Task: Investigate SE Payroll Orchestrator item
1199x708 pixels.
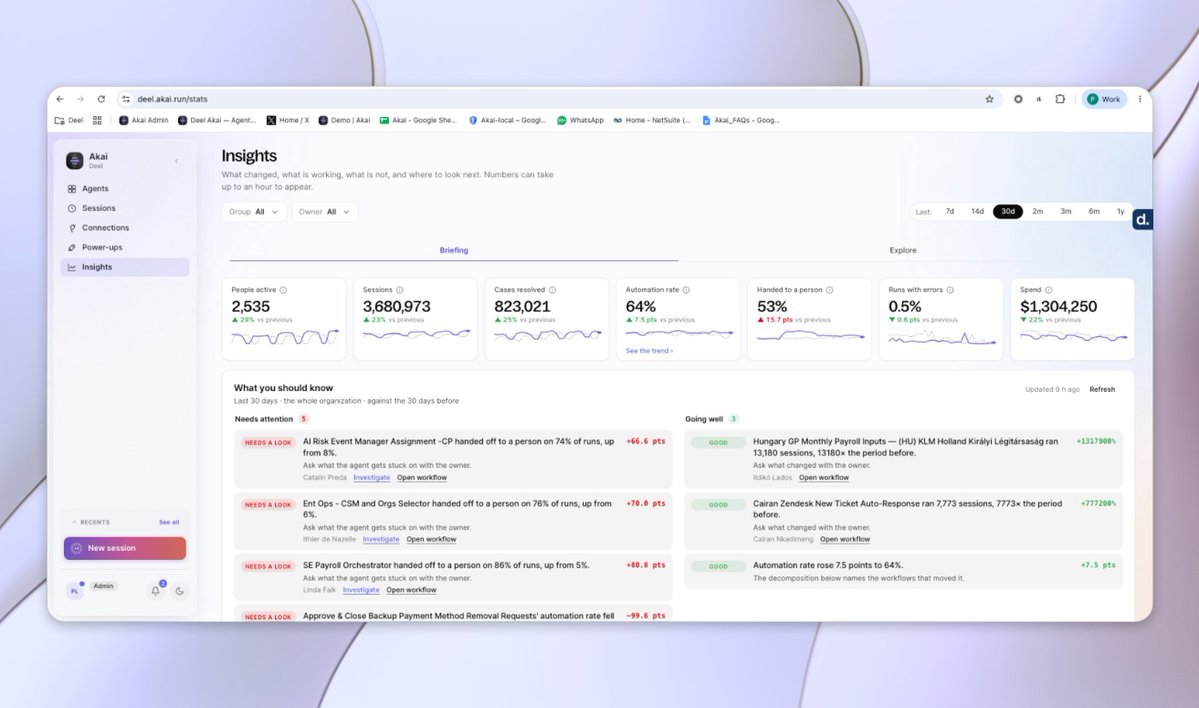Action: pyautogui.click(x=361, y=589)
